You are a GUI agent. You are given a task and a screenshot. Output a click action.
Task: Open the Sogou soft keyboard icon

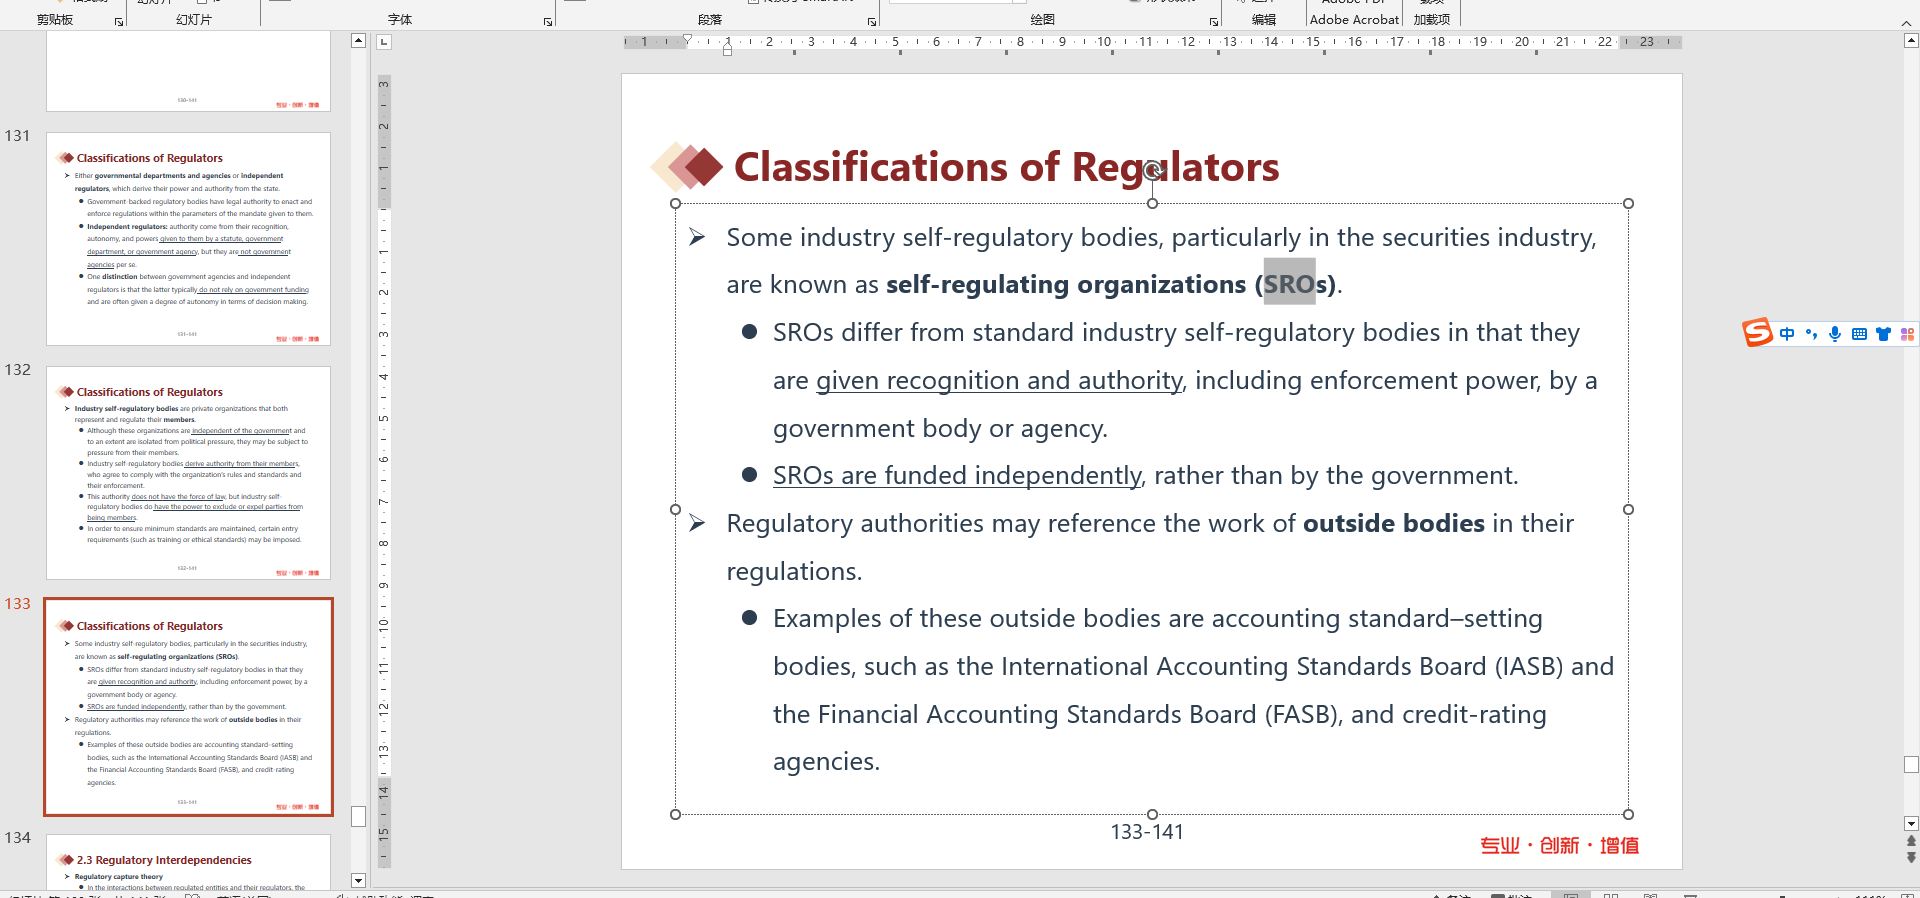1859,334
